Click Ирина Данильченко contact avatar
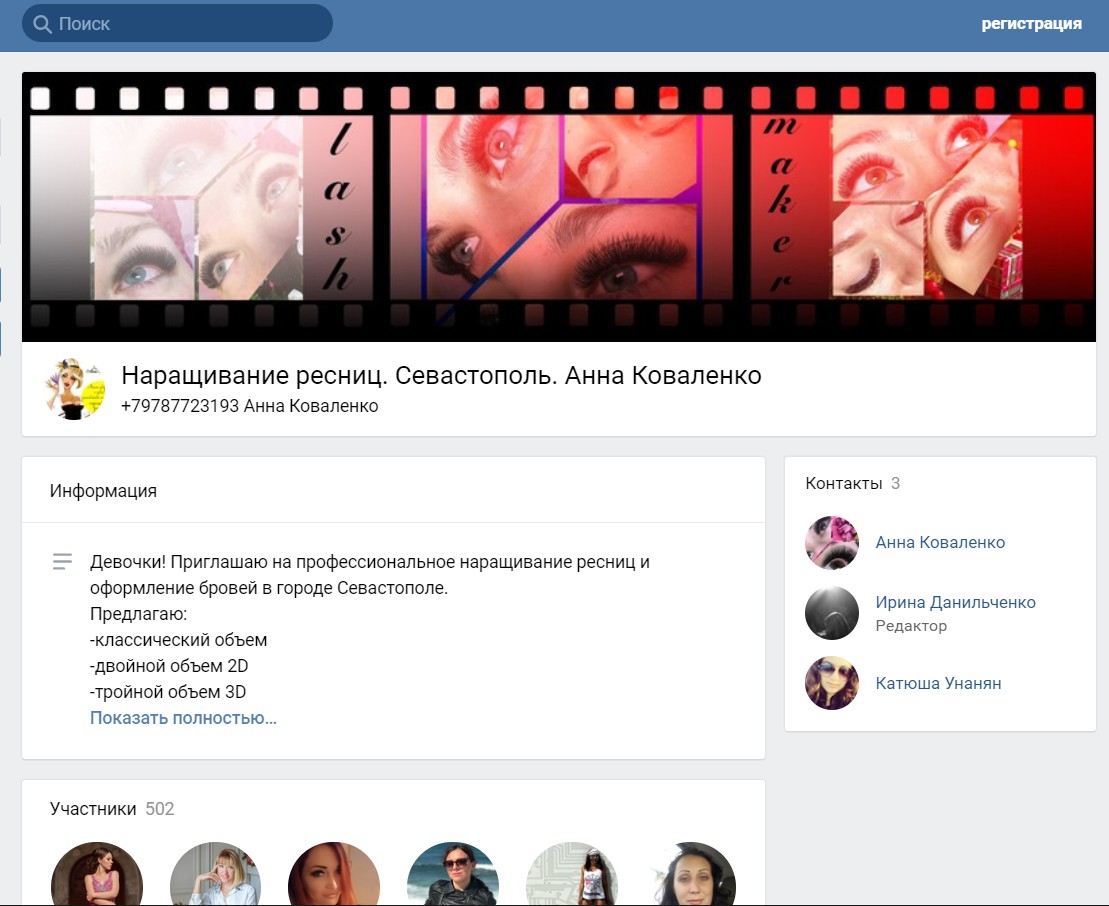This screenshot has height=906, width=1109. [x=832, y=613]
